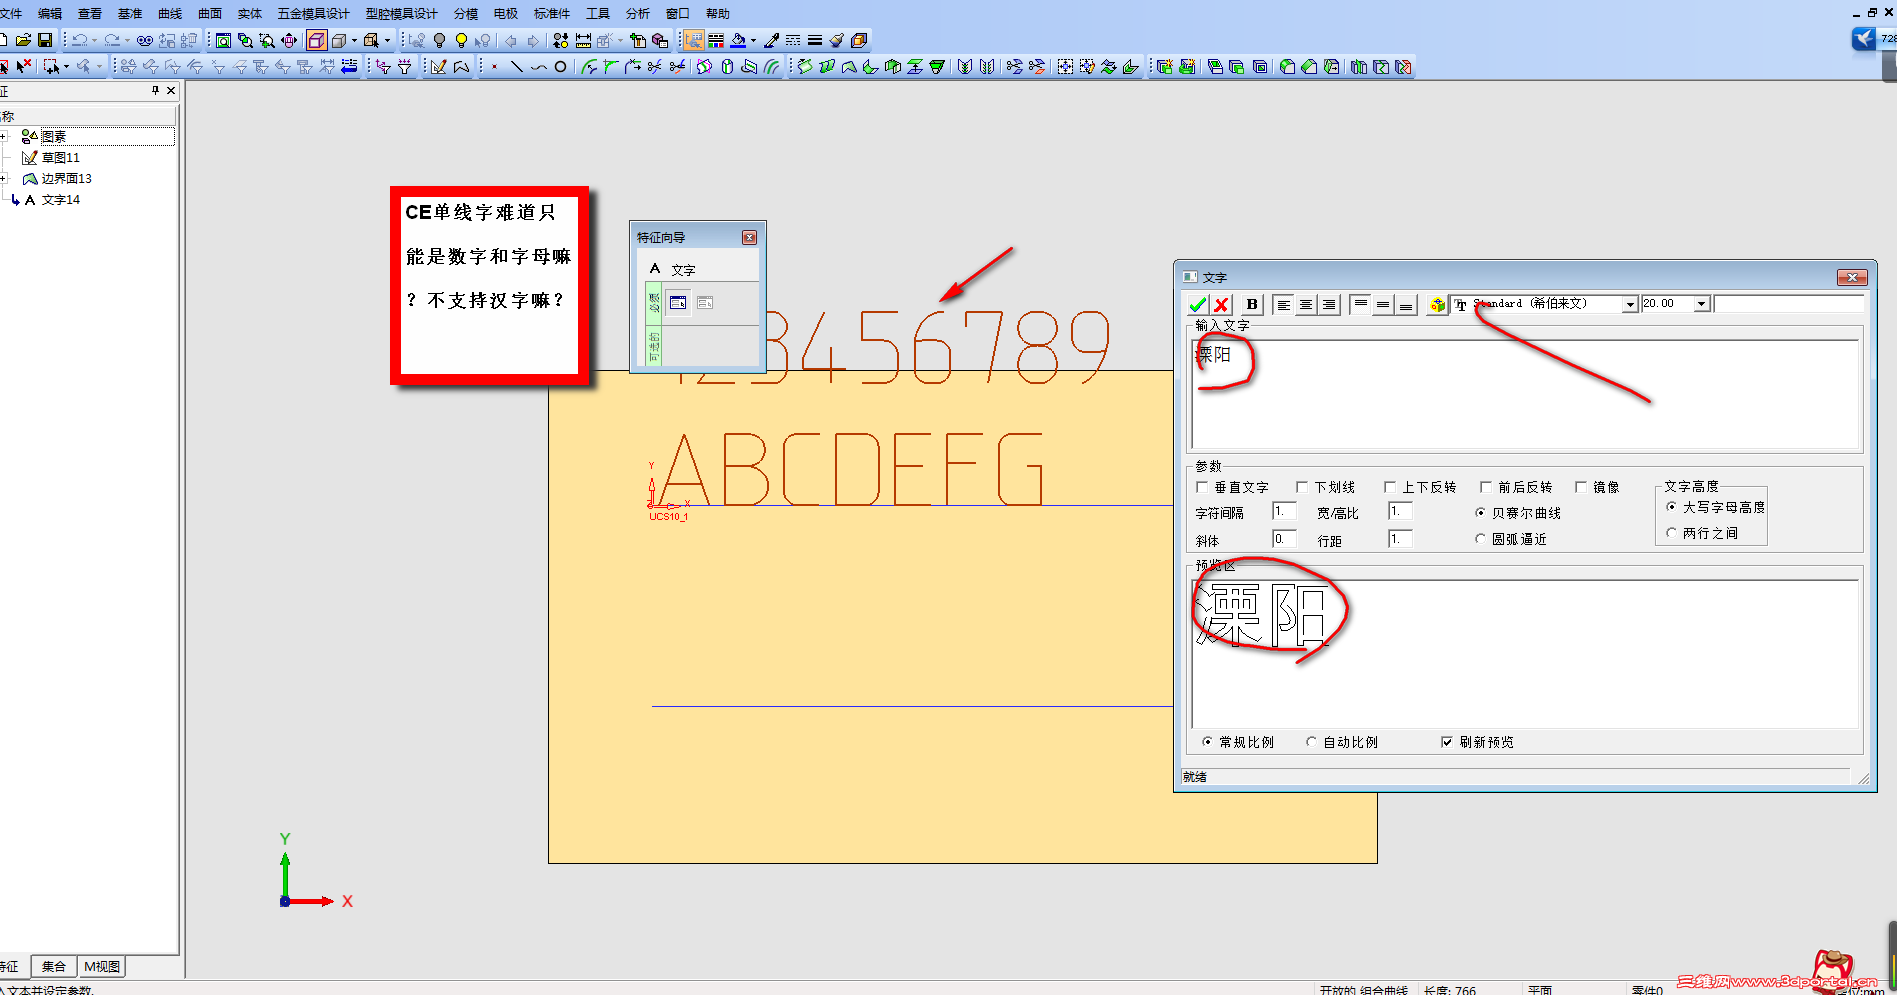Align text right in 文字 dialog
Image resolution: width=1897 pixels, height=995 pixels.
tap(1329, 304)
